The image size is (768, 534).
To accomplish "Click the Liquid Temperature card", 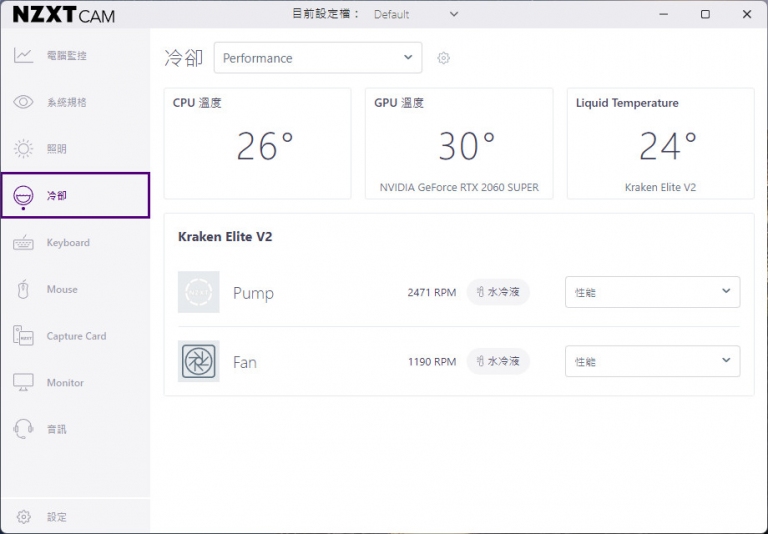I will coord(660,144).
